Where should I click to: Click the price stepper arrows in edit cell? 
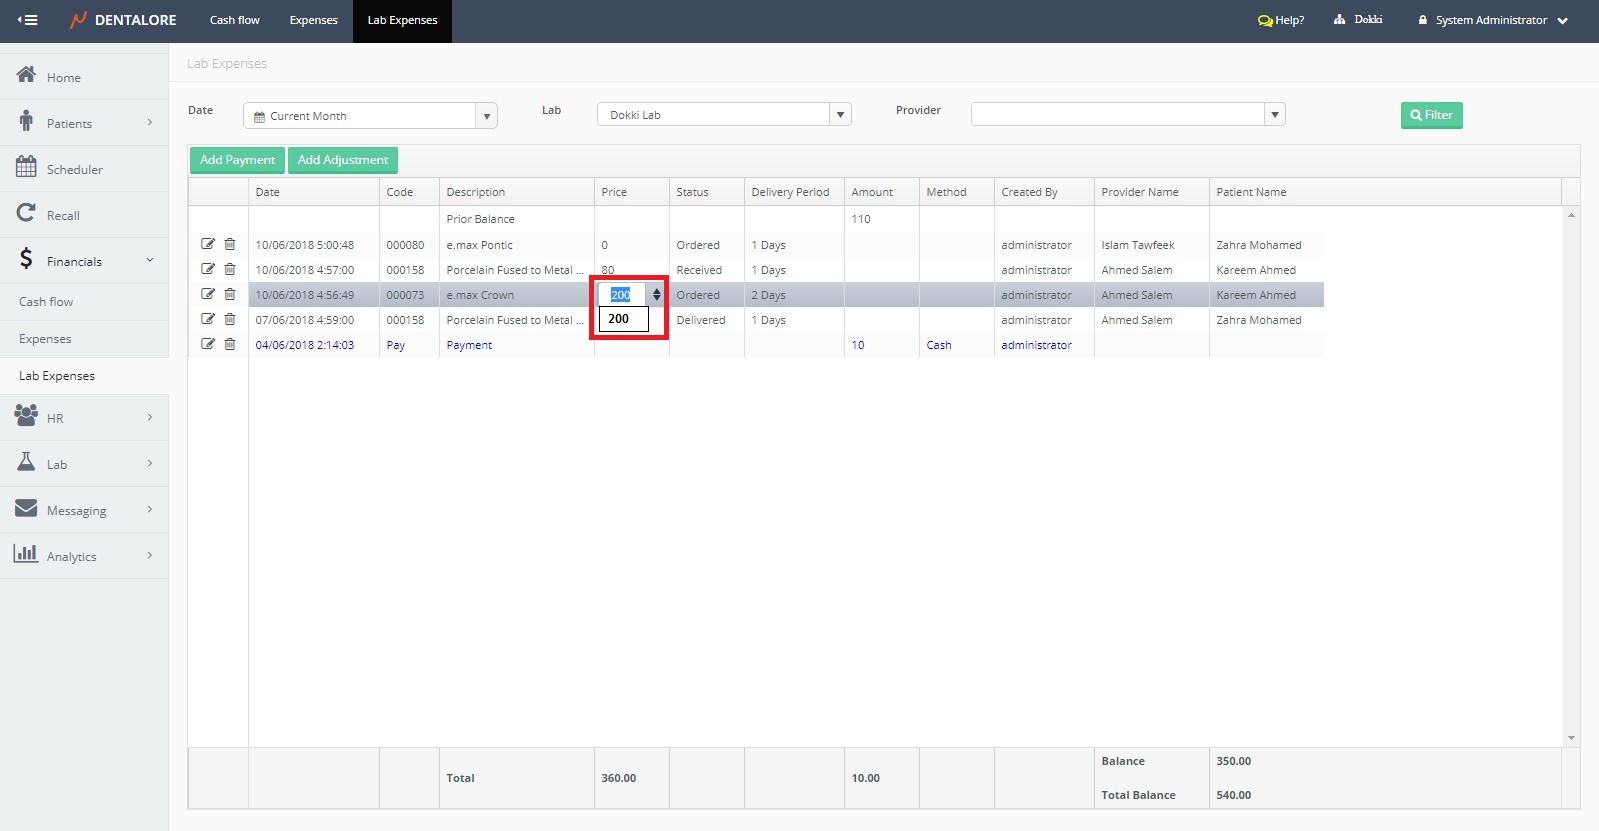pyautogui.click(x=656, y=295)
